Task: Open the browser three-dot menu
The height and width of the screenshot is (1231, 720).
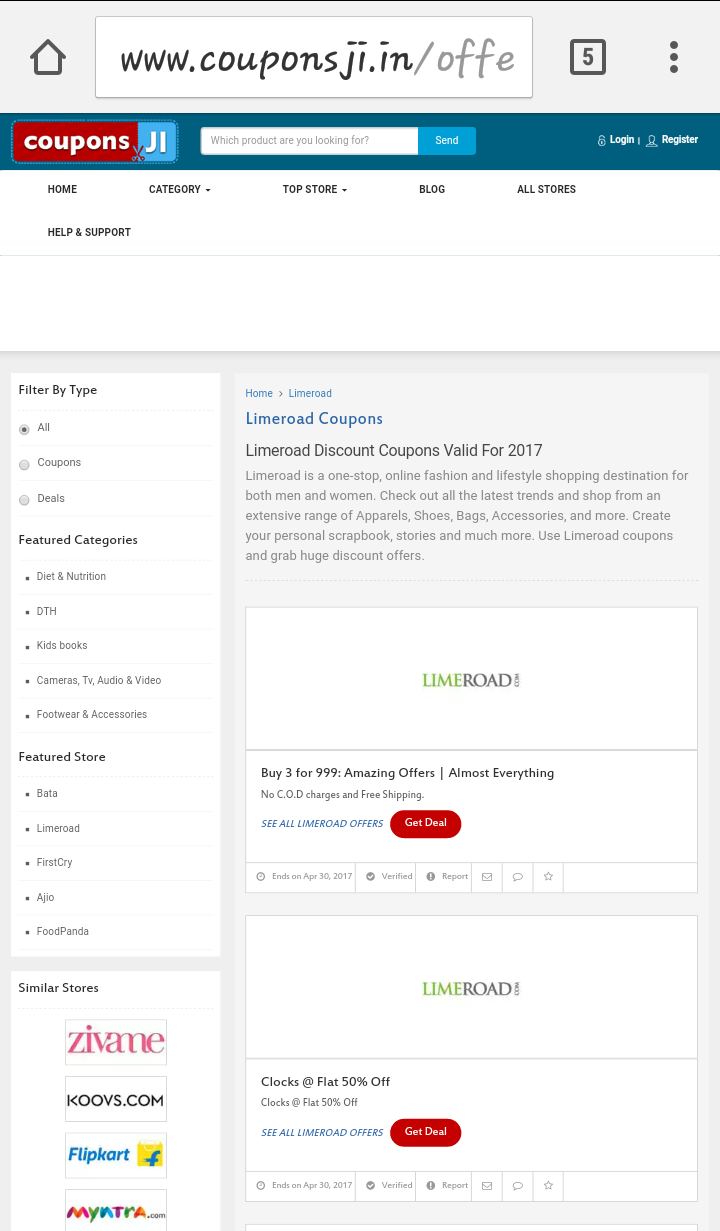Action: 674,57
